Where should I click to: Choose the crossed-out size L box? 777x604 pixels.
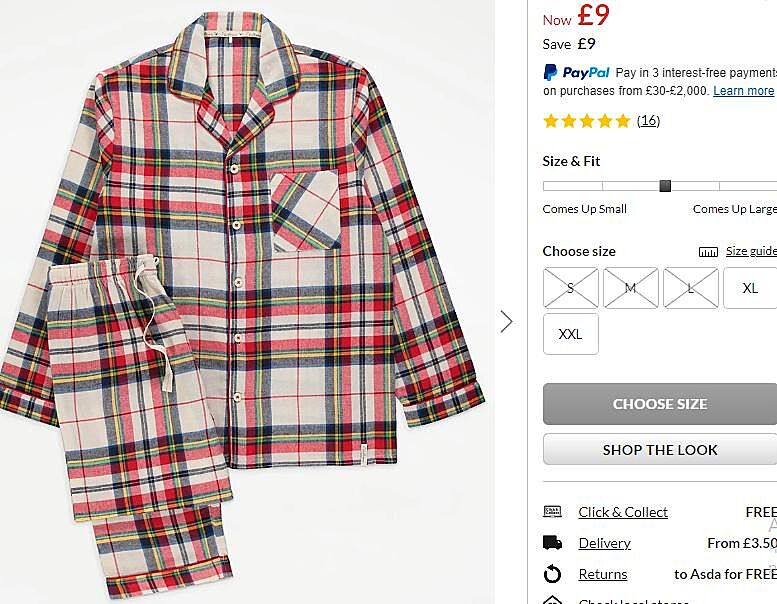click(x=690, y=288)
